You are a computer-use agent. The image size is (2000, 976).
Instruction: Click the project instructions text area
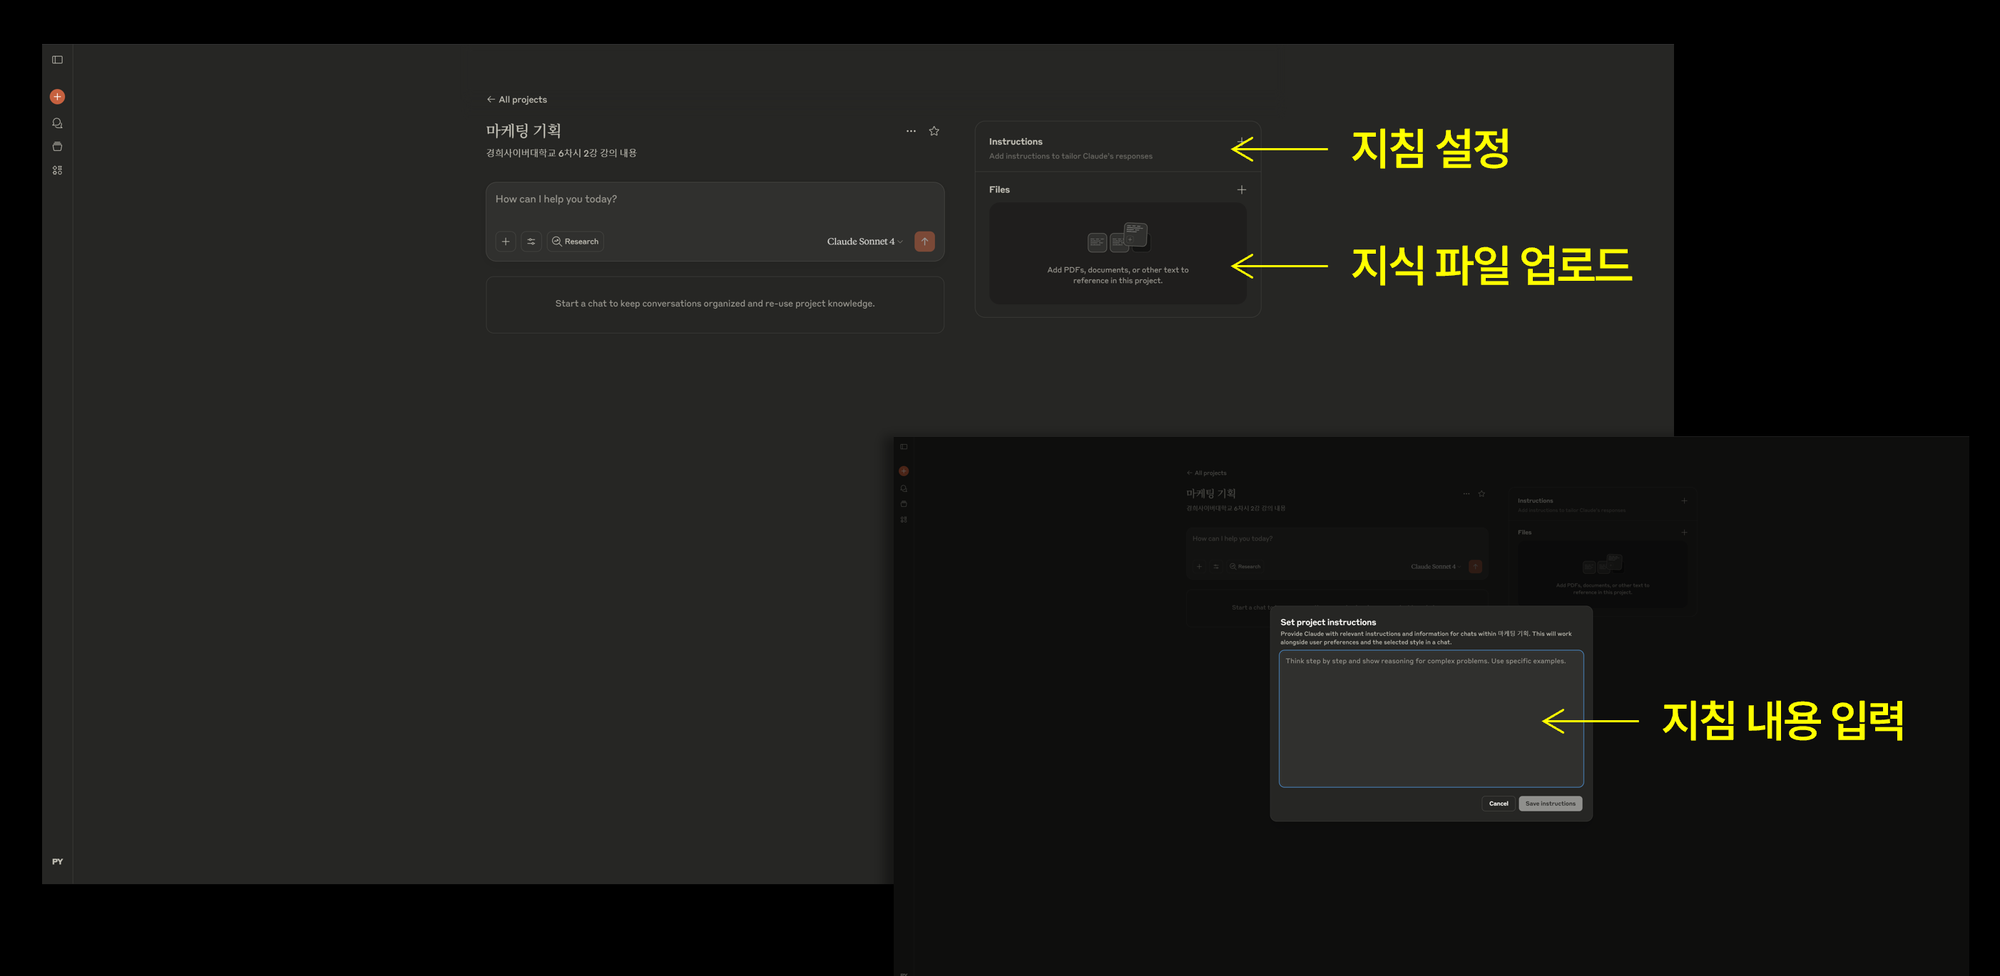(1430, 720)
